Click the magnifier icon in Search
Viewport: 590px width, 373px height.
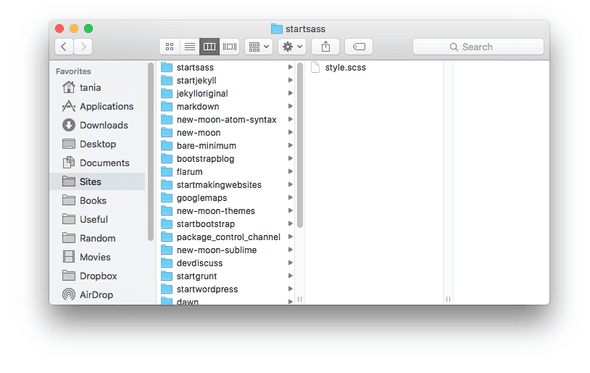(x=454, y=47)
